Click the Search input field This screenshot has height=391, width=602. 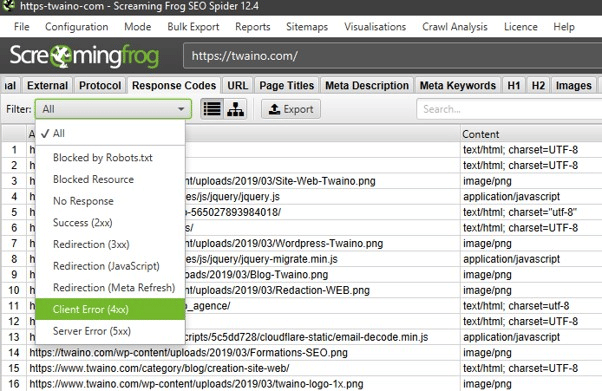point(509,109)
